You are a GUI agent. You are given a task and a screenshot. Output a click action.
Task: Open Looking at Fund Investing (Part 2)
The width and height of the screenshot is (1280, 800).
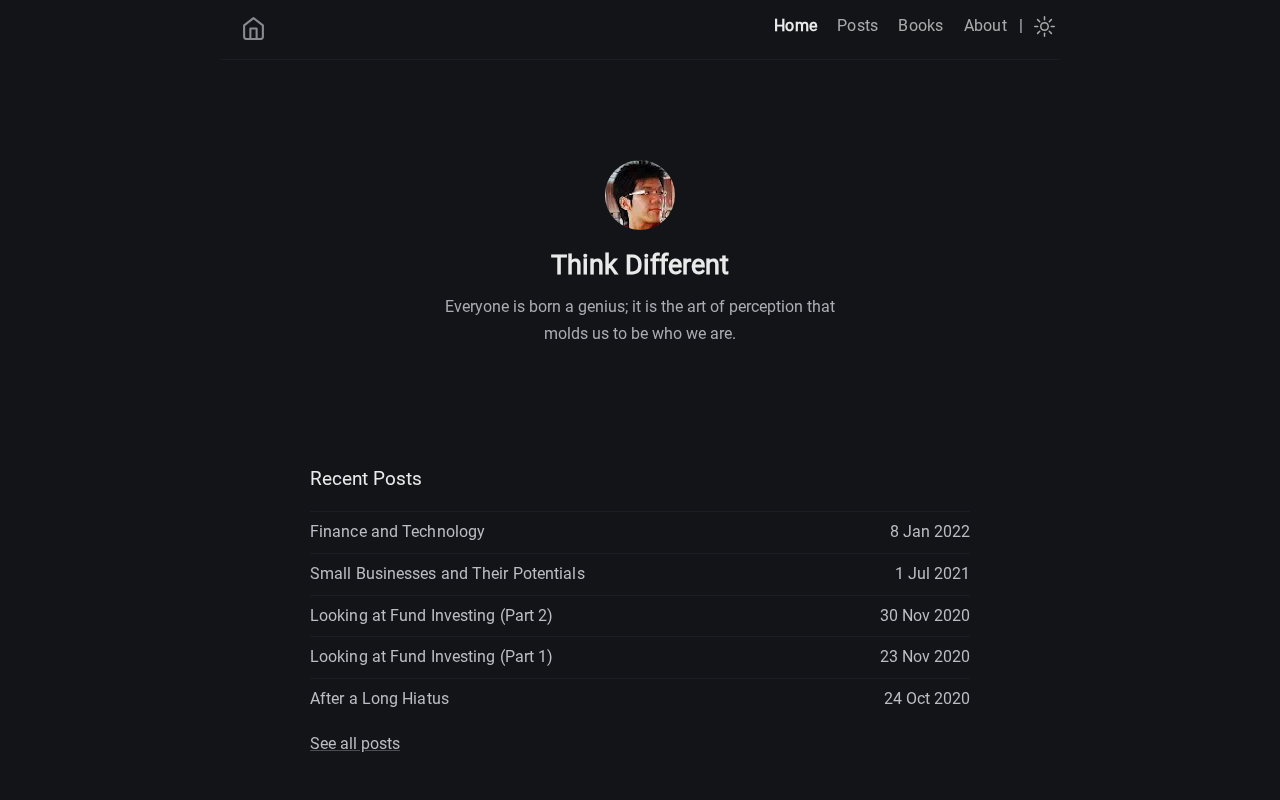click(x=431, y=616)
